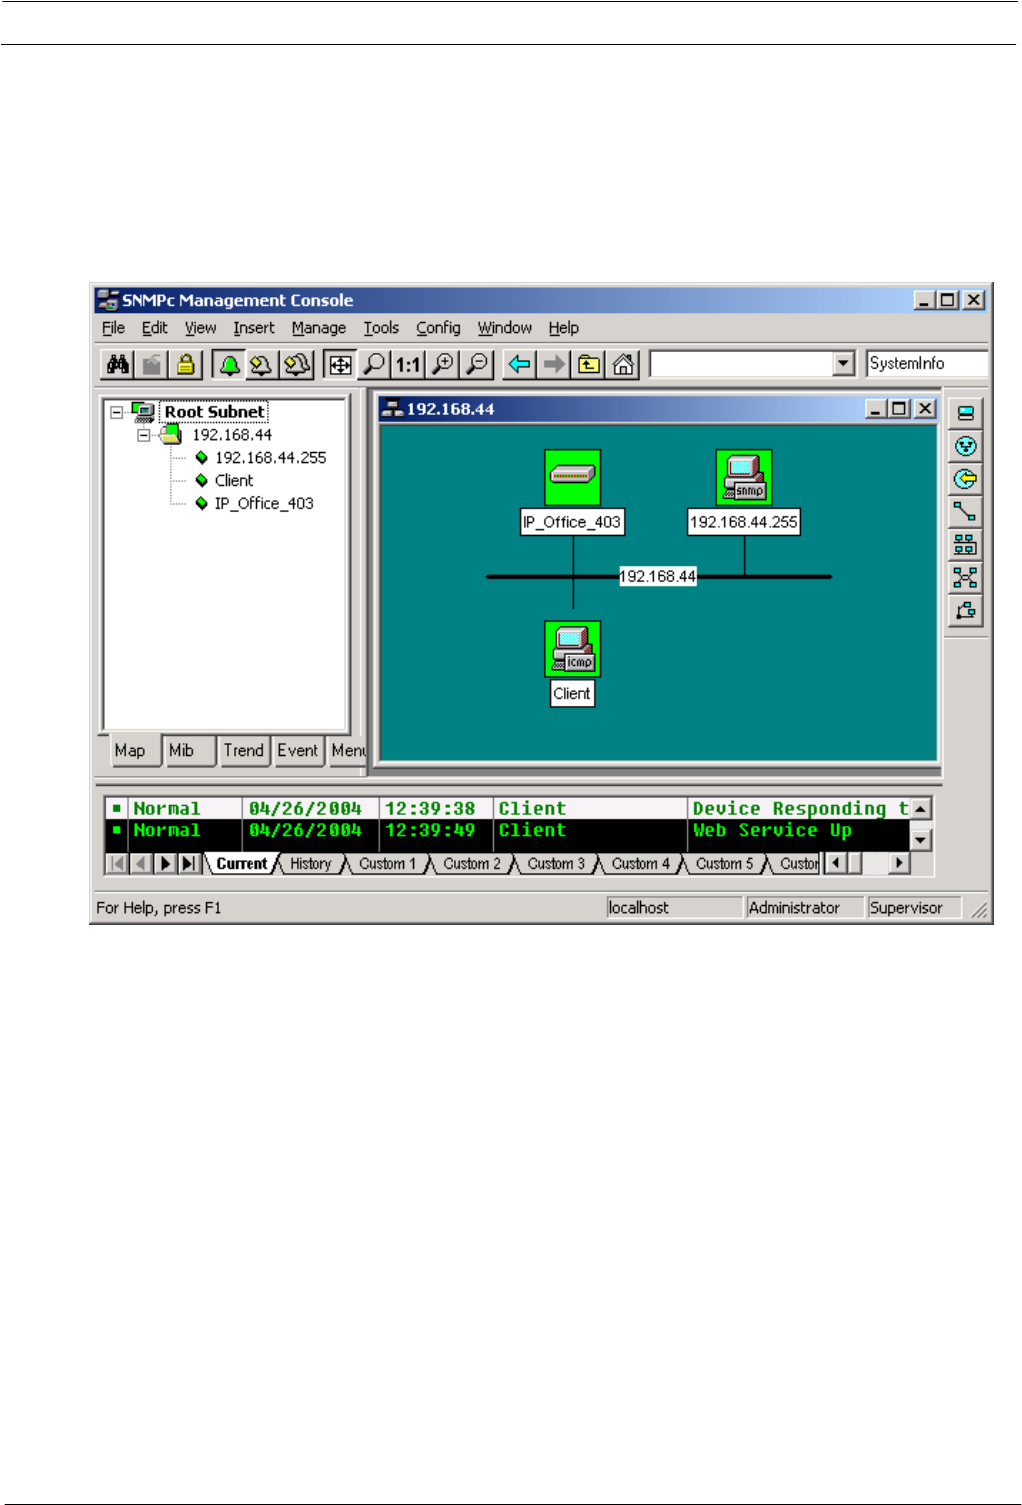1022x1505 pixels.
Task: Click the zoom in magnifier icon
Action: (x=442, y=365)
